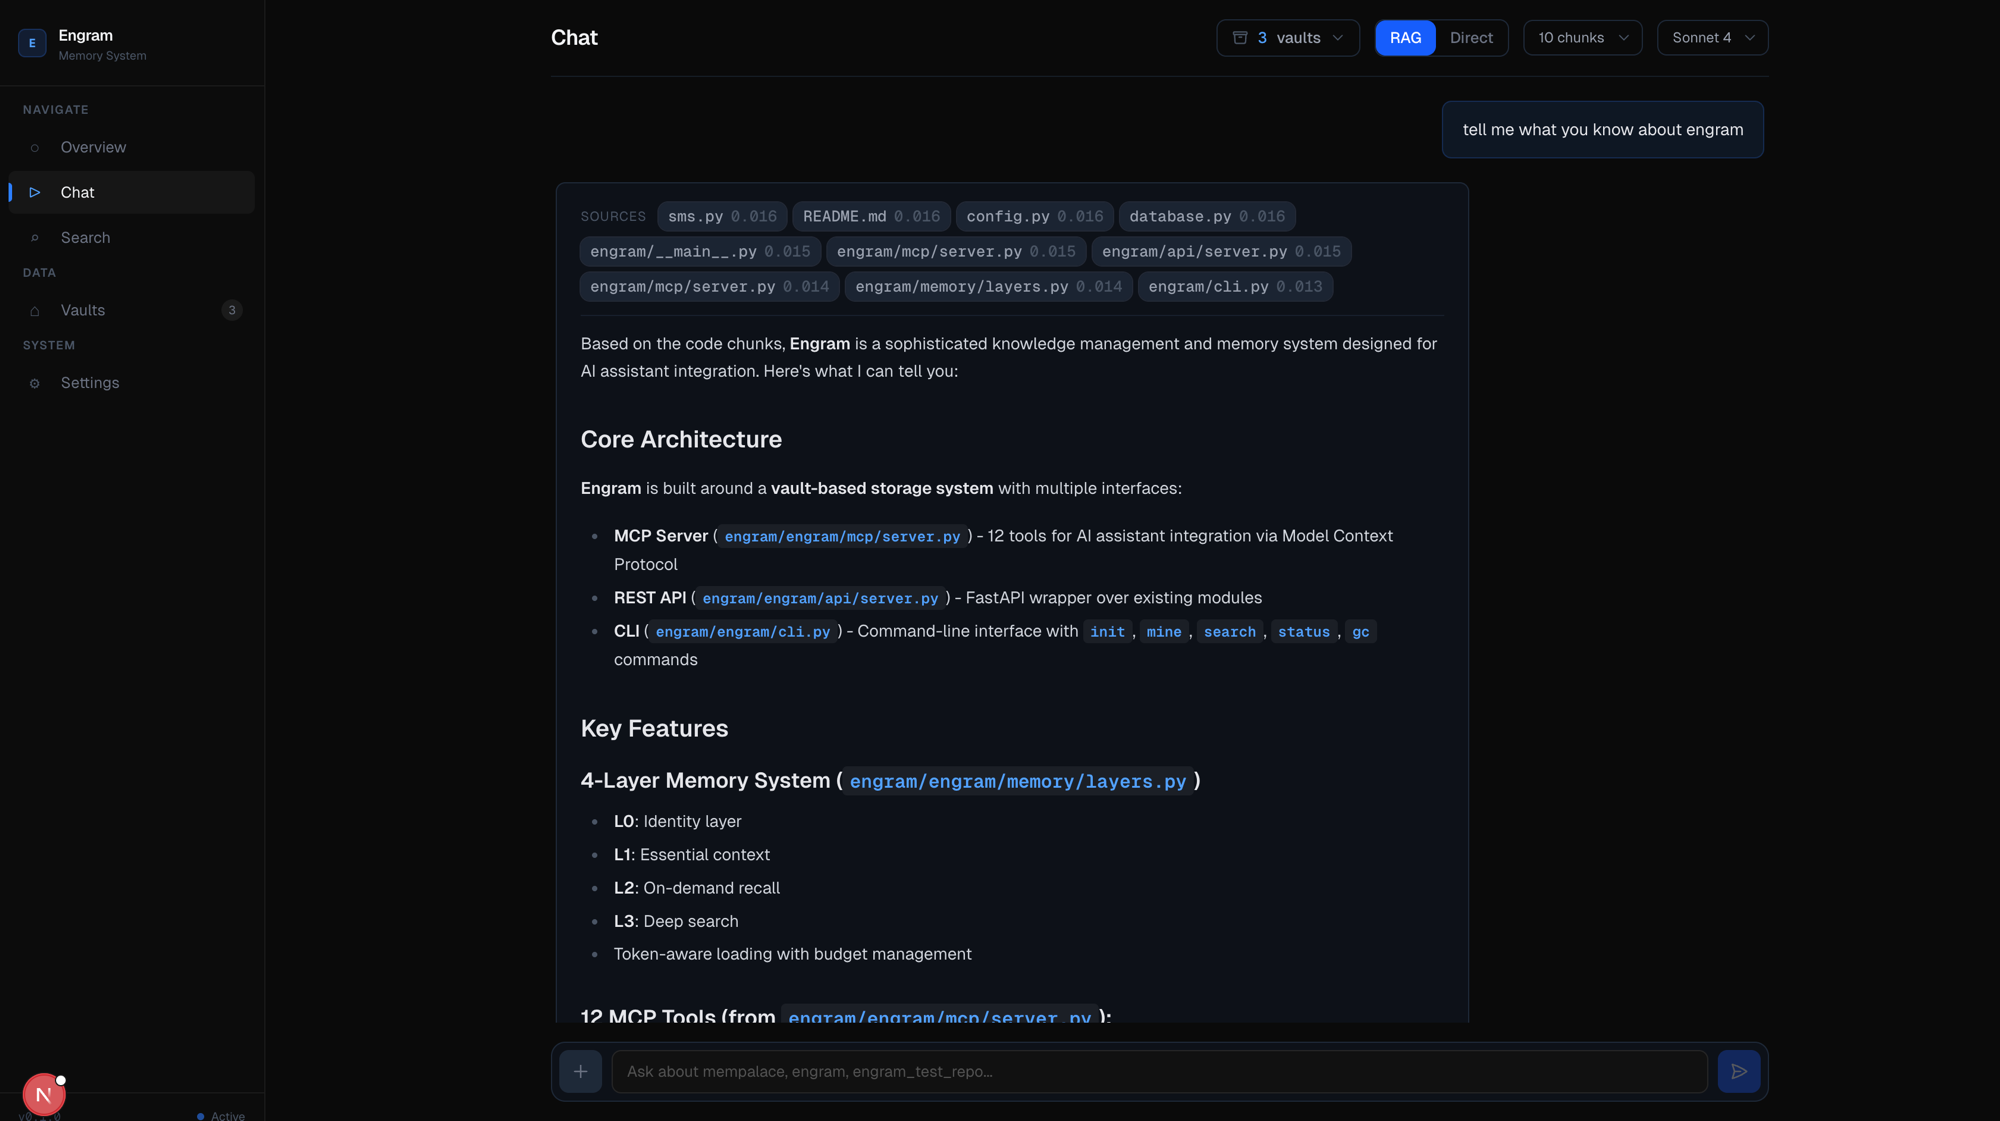Open the 3 vaults dropdown
2000x1121 pixels.
[x=1288, y=37]
